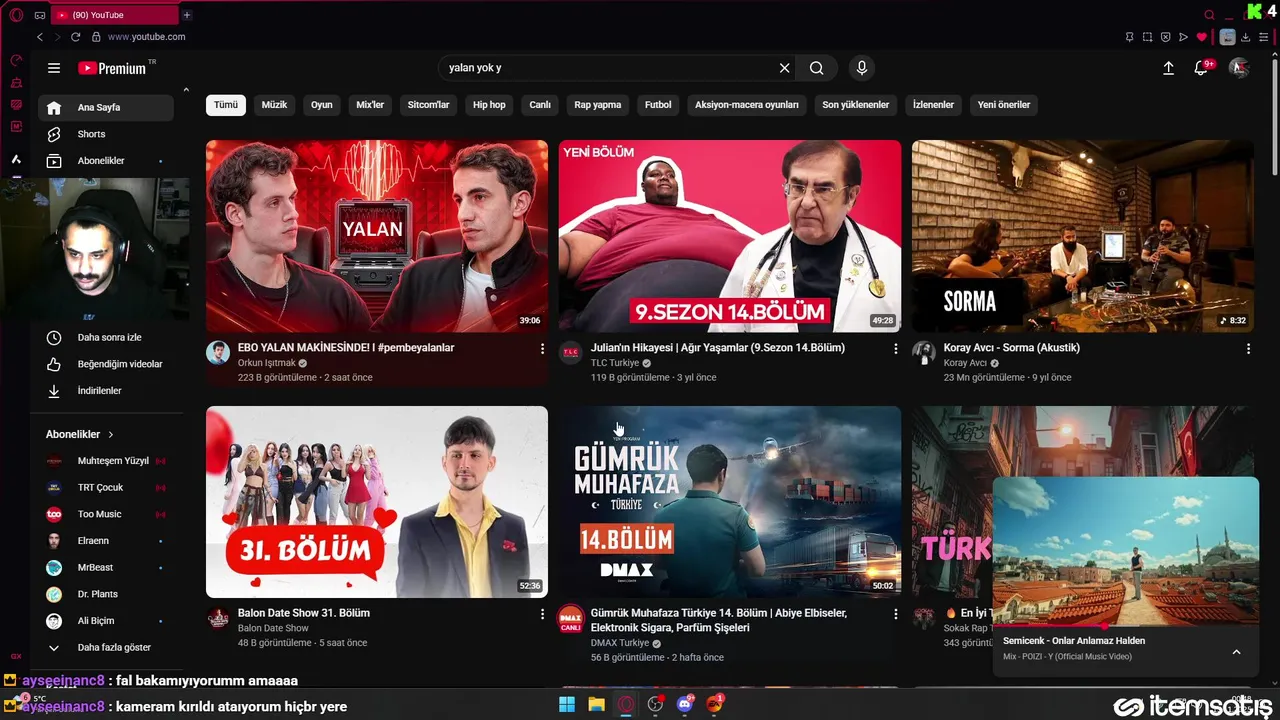Open File Explorer from taskbar
Viewport: 1280px width, 720px height.
[x=596, y=704]
